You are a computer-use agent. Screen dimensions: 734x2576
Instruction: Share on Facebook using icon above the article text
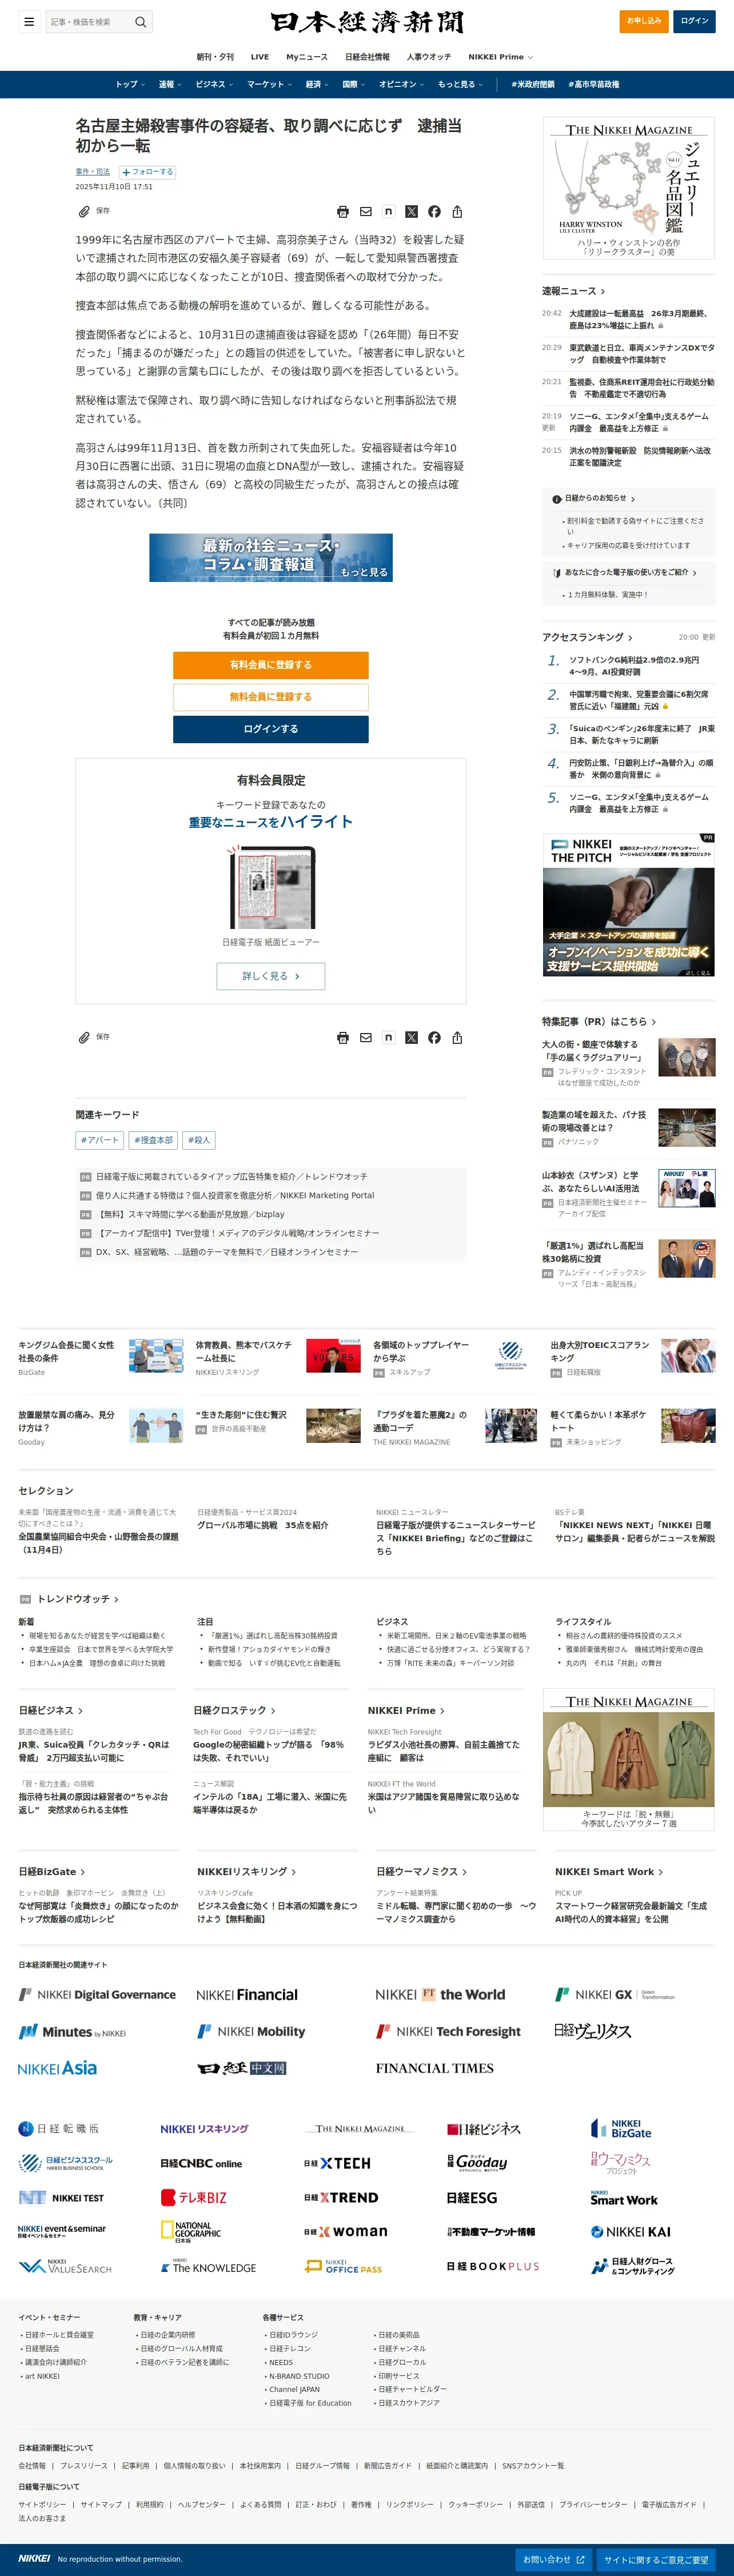click(434, 212)
